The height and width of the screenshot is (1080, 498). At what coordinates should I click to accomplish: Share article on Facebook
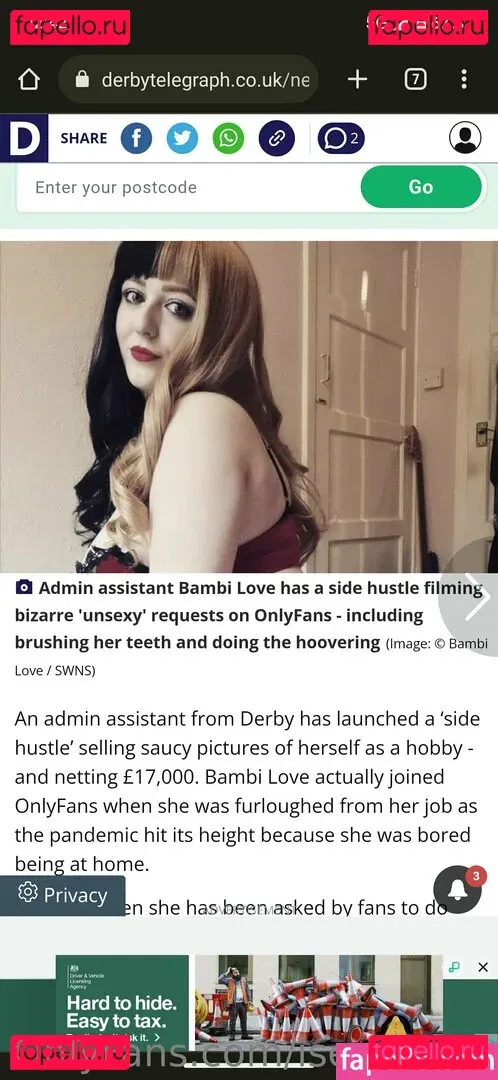pyautogui.click(x=136, y=138)
